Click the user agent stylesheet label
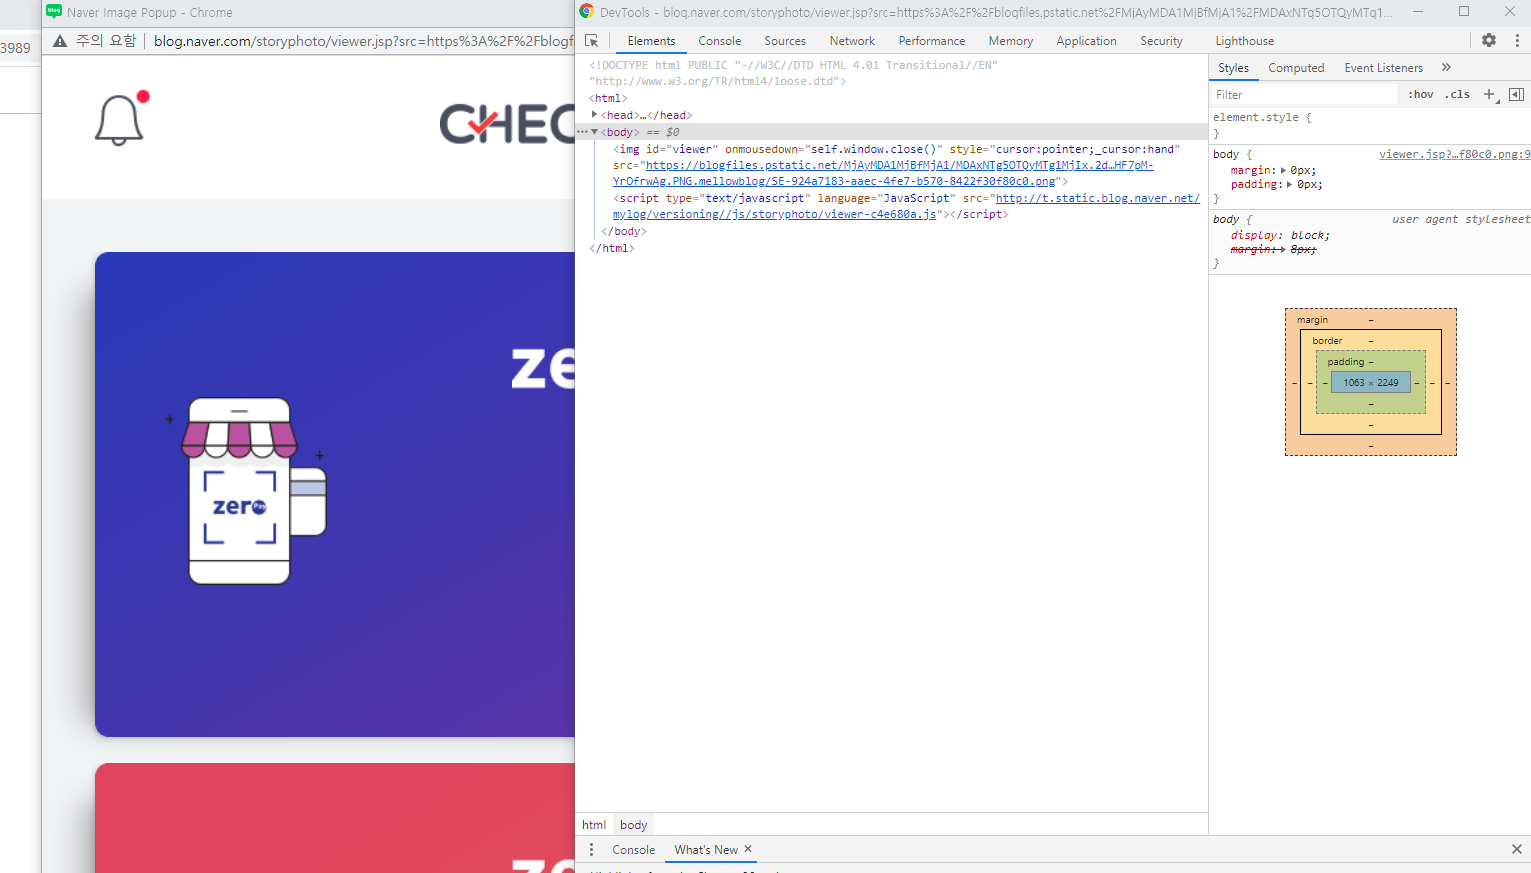Image resolution: width=1531 pixels, height=873 pixels. coord(1460,219)
